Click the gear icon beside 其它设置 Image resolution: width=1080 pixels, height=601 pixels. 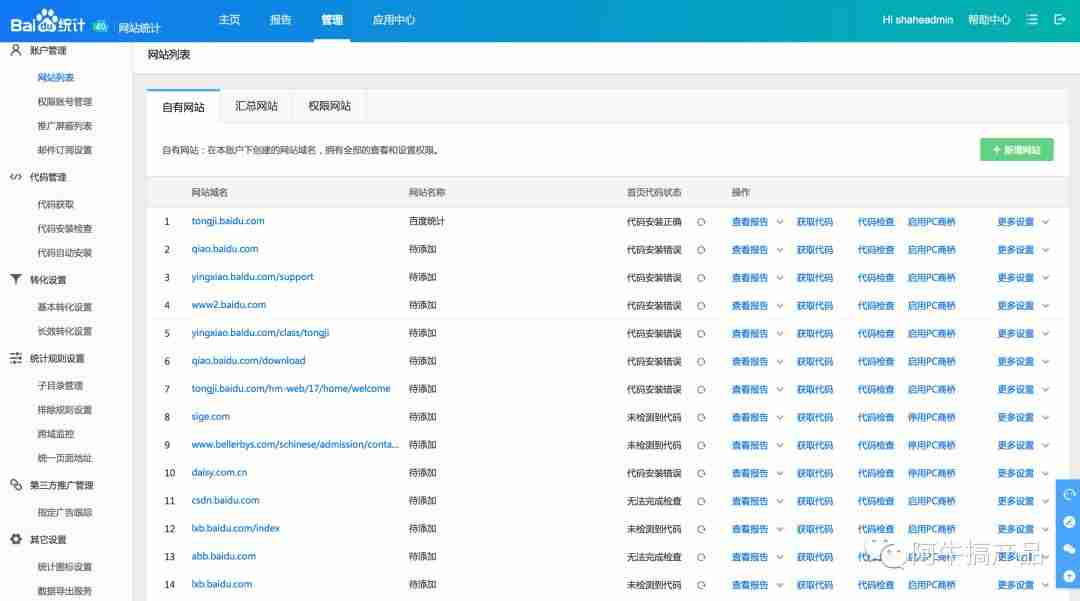(x=18, y=540)
